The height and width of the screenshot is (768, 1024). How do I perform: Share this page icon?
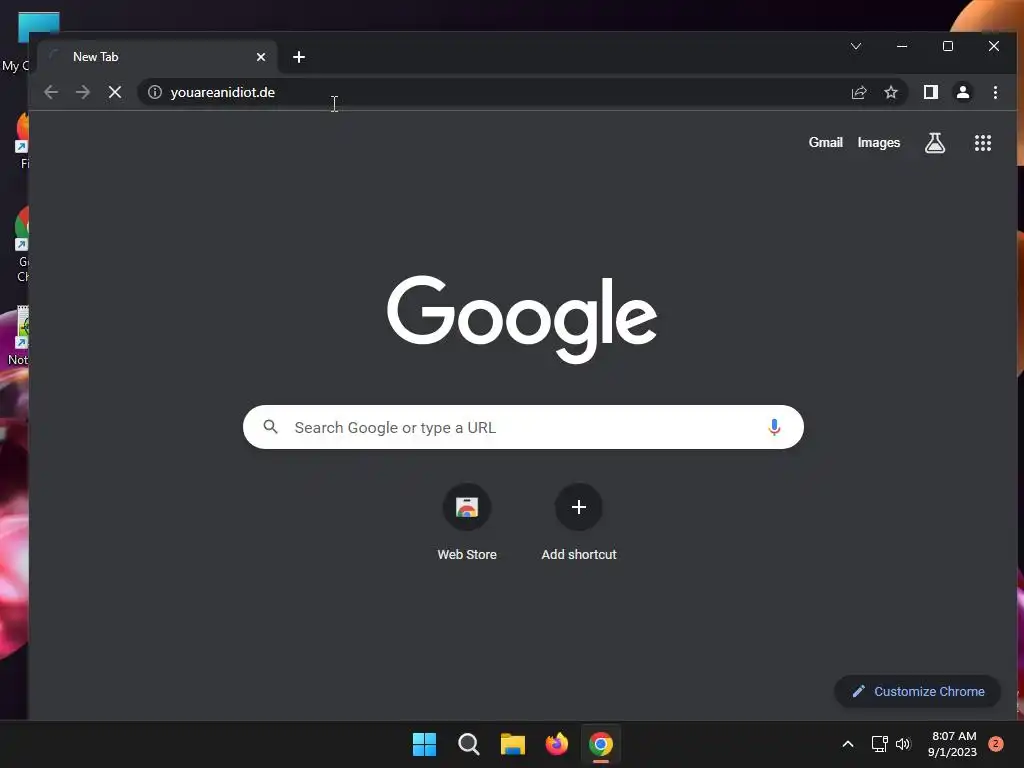(859, 92)
